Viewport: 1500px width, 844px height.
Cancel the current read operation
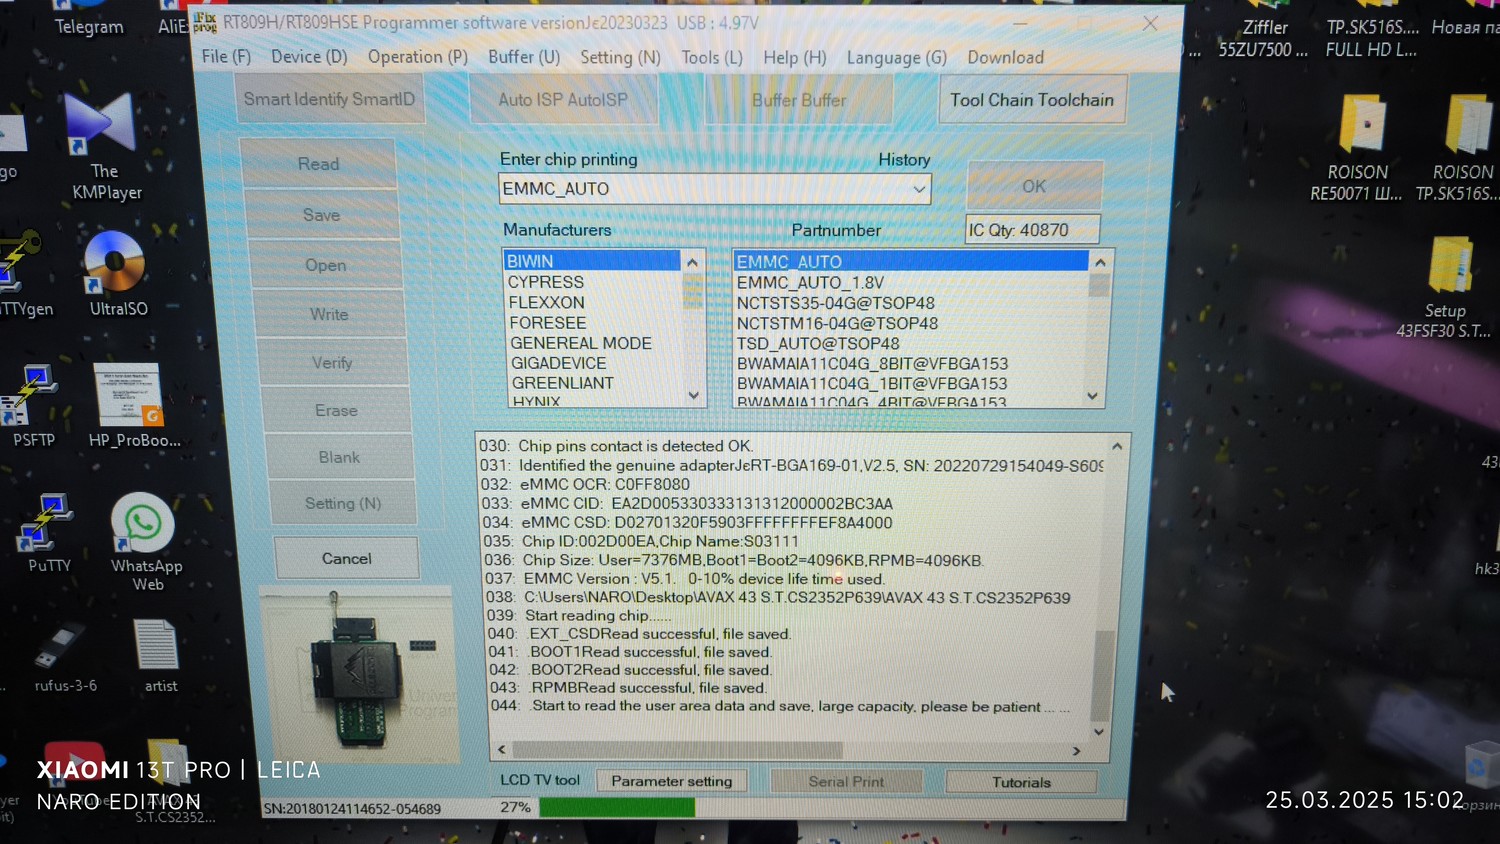pyautogui.click(x=346, y=558)
